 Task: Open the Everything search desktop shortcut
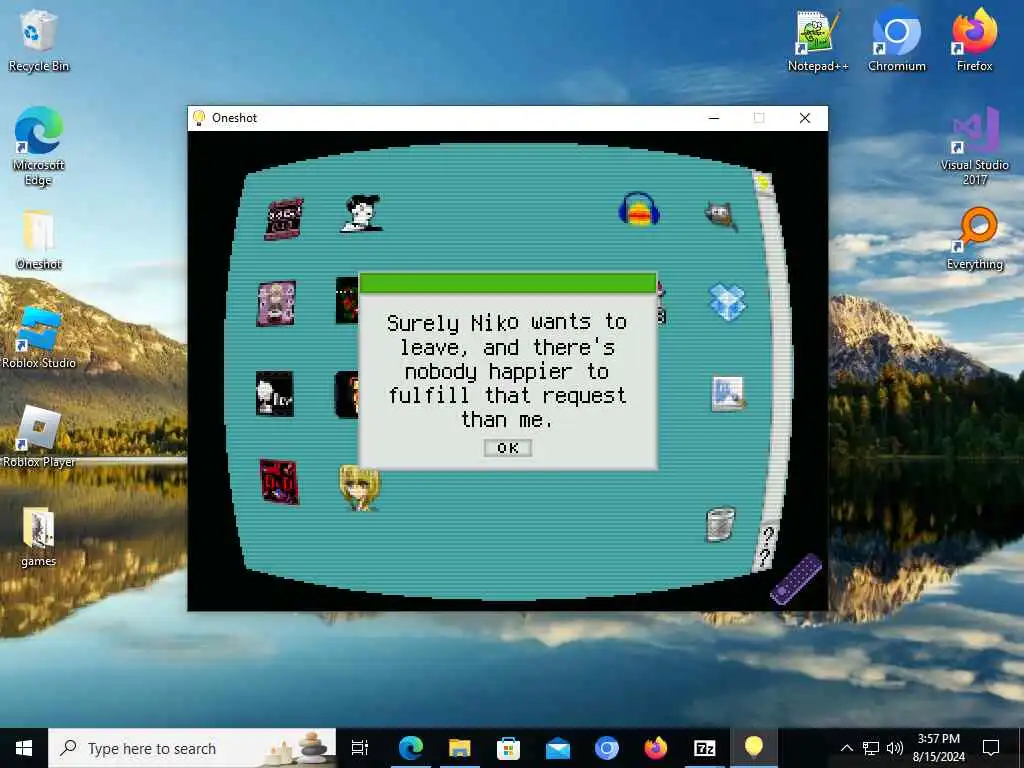[x=974, y=239]
